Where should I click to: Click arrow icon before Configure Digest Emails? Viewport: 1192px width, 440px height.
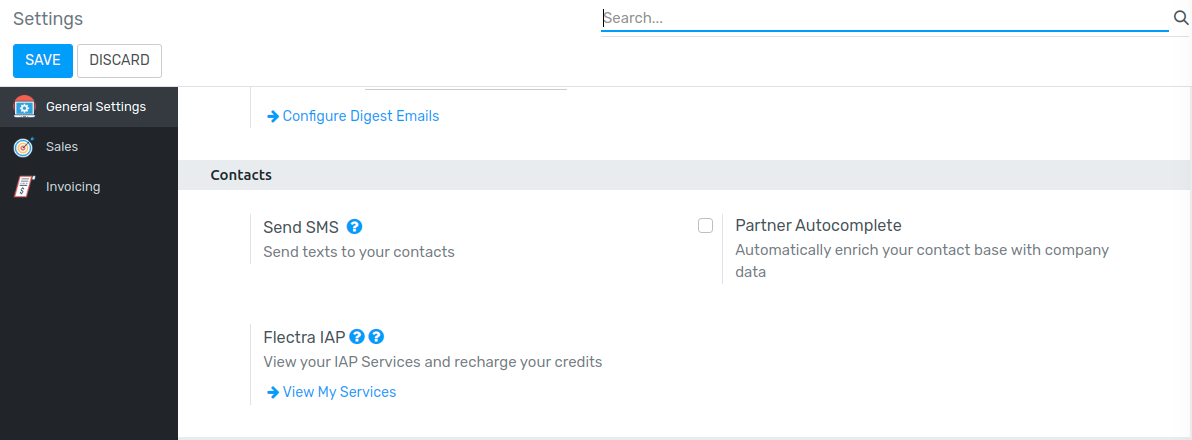tap(273, 116)
